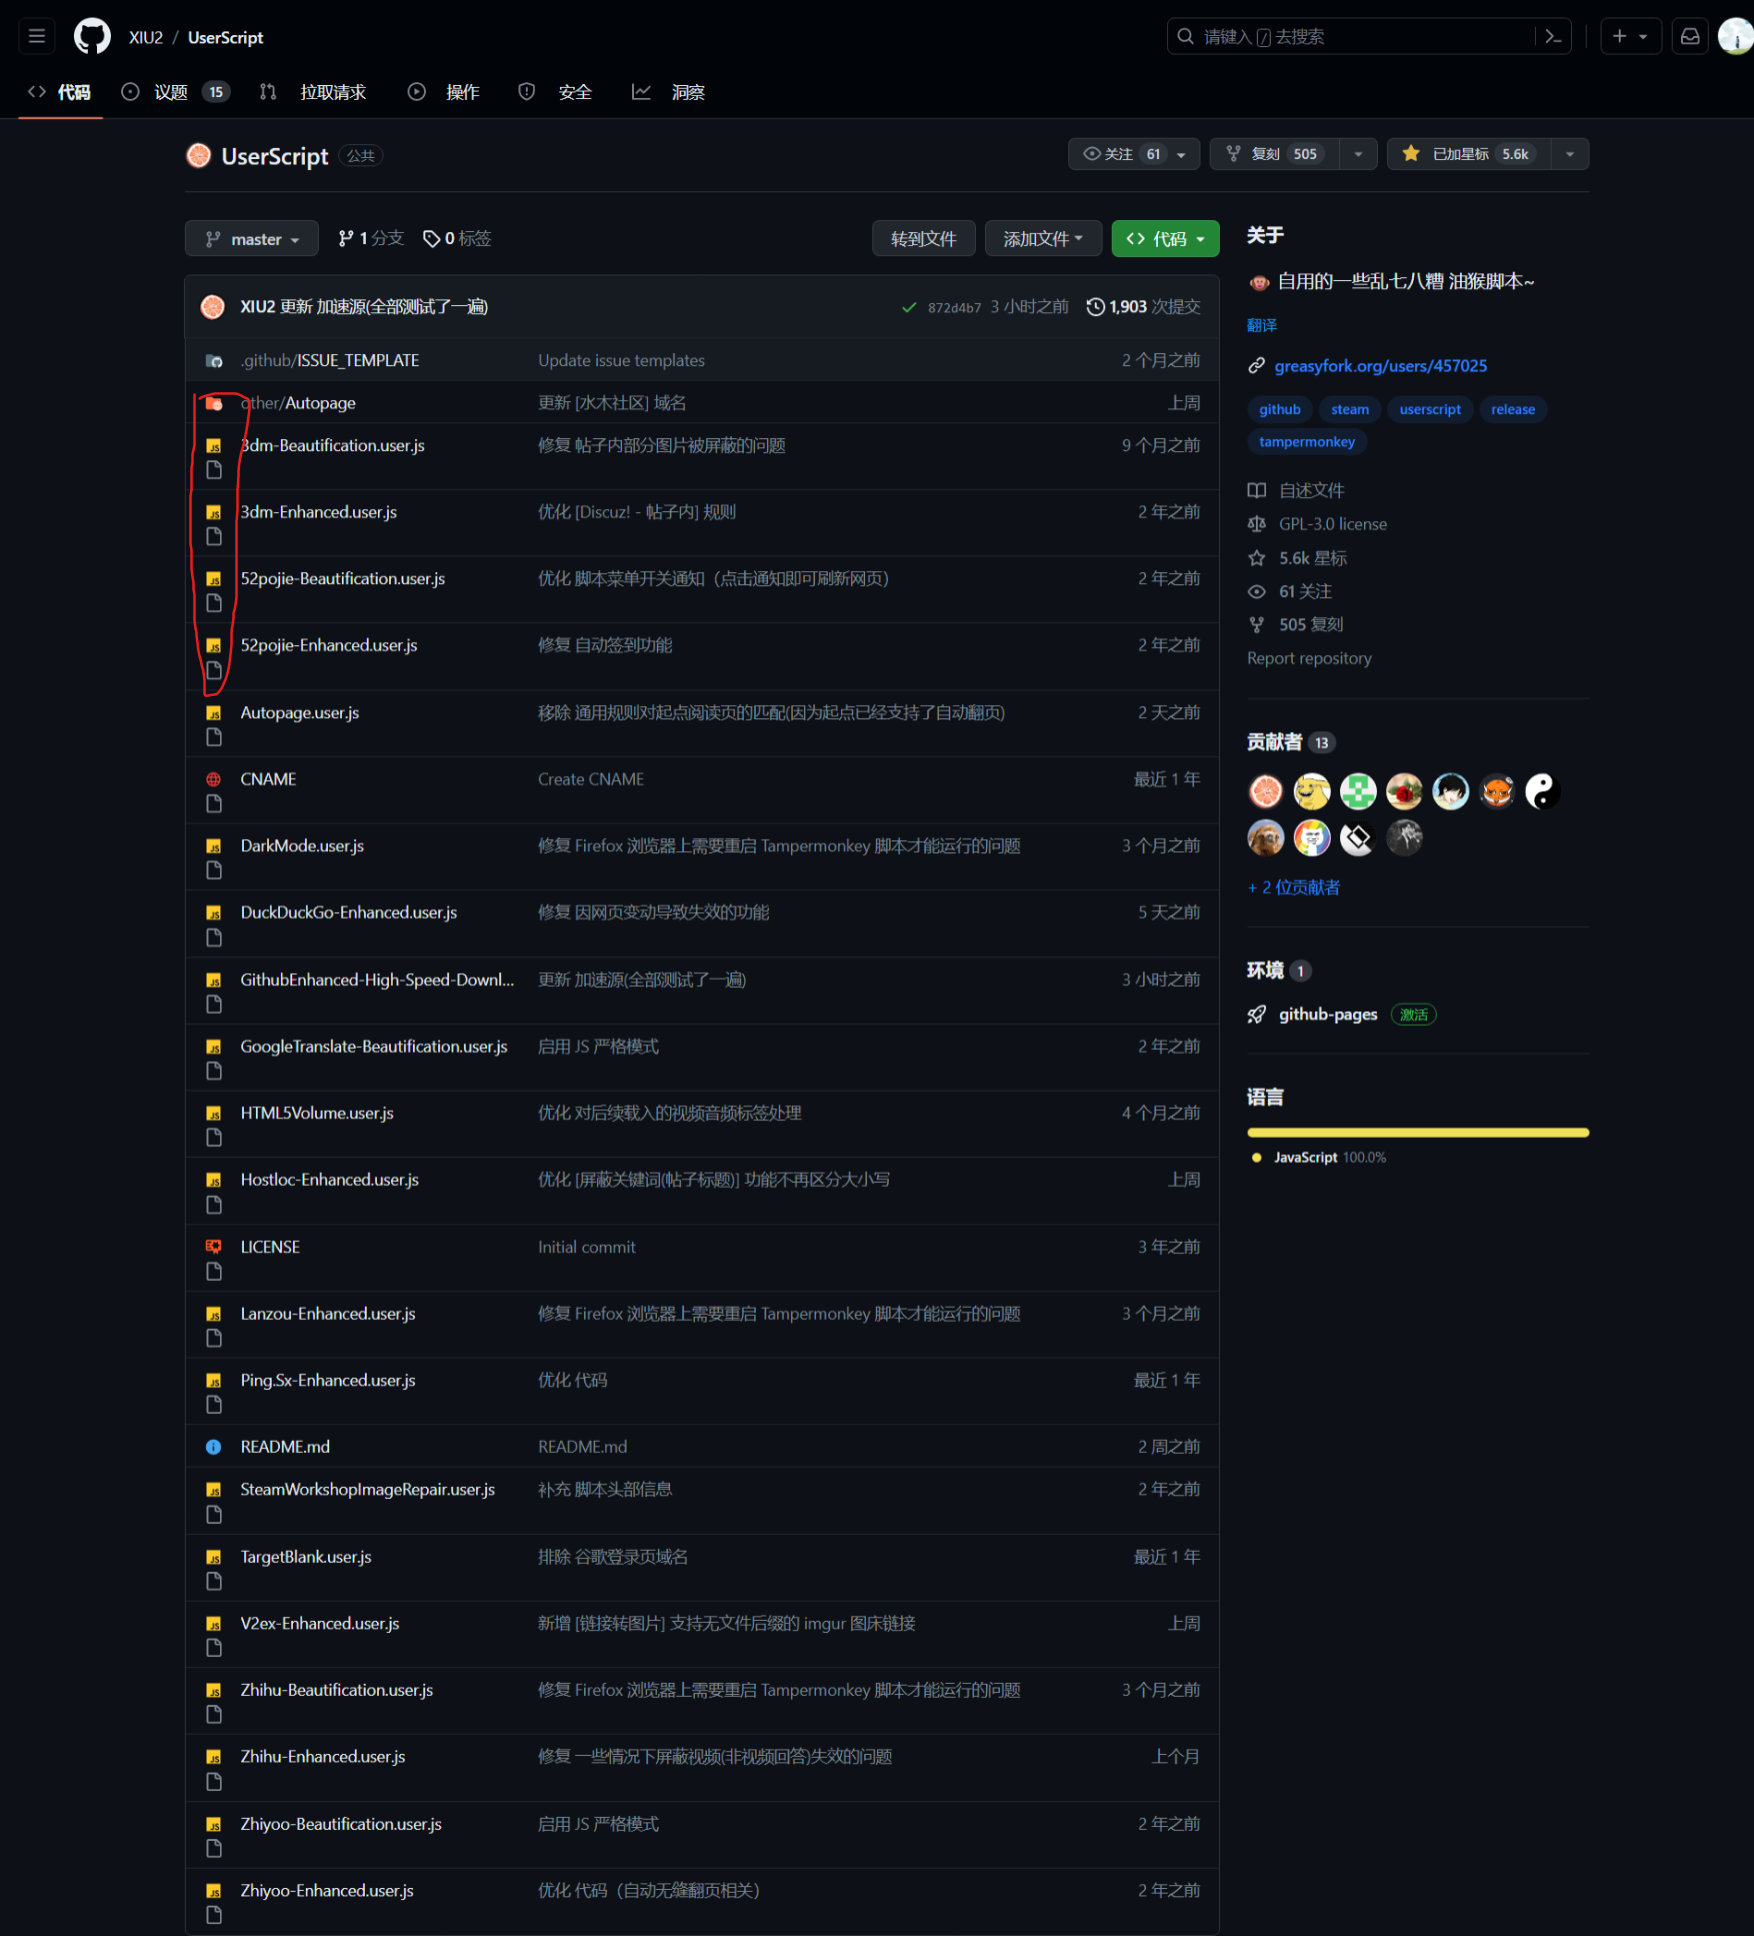Click your profile avatar in the top bar
Viewport: 1754px width, 1936px height.
[1736, 36]
